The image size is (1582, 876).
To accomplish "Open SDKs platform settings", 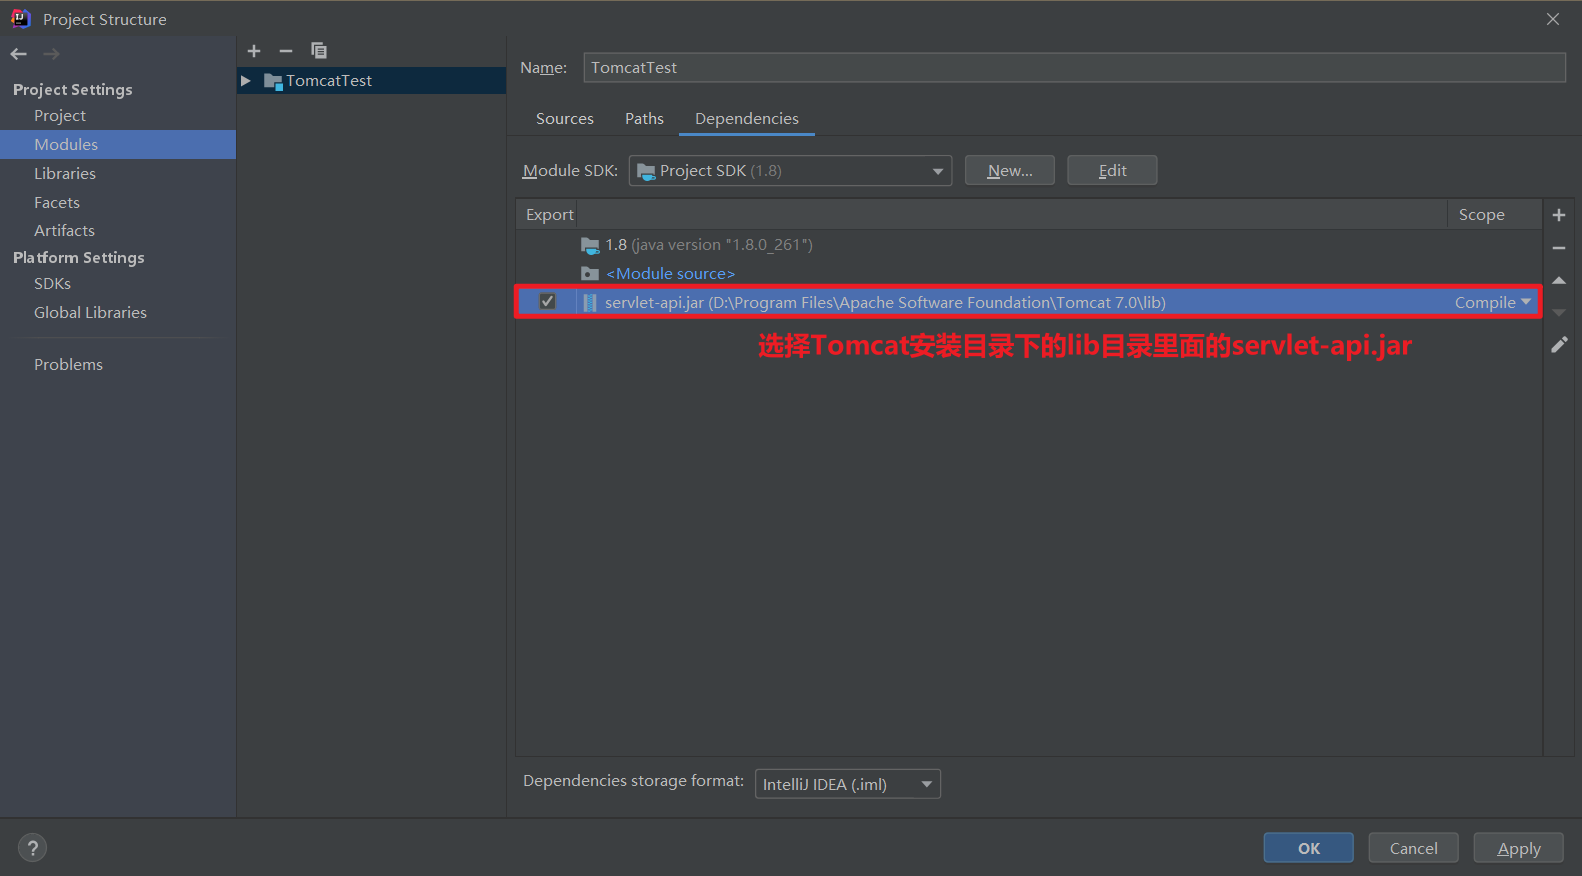I will [52, 284].
